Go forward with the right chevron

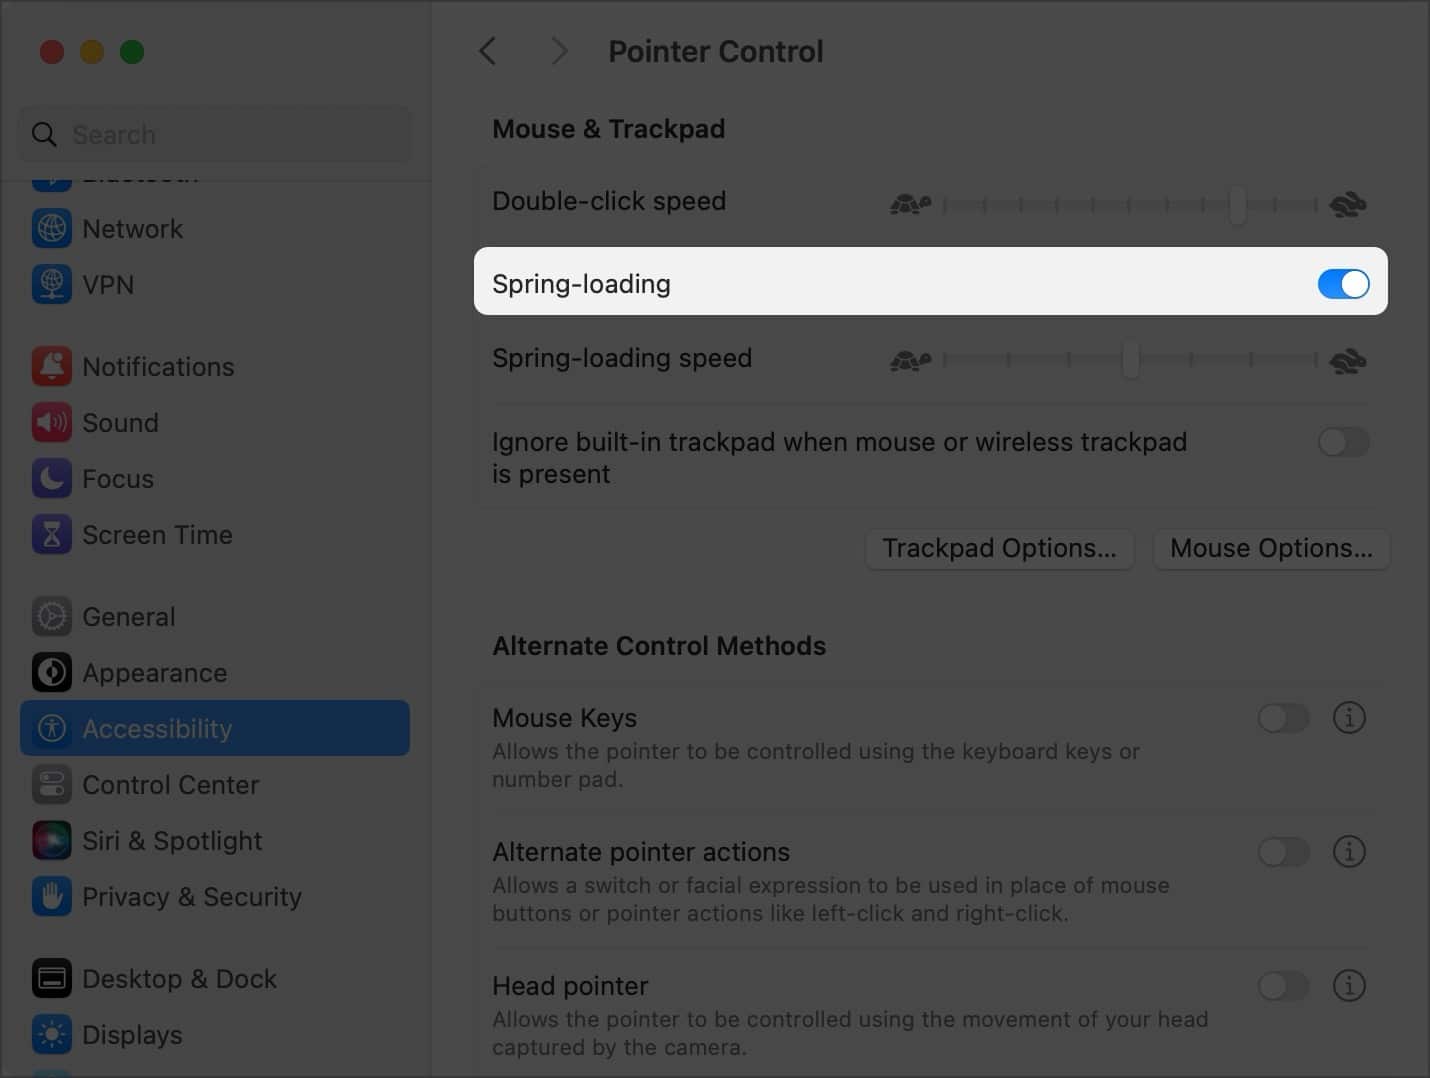click(559, 51)
